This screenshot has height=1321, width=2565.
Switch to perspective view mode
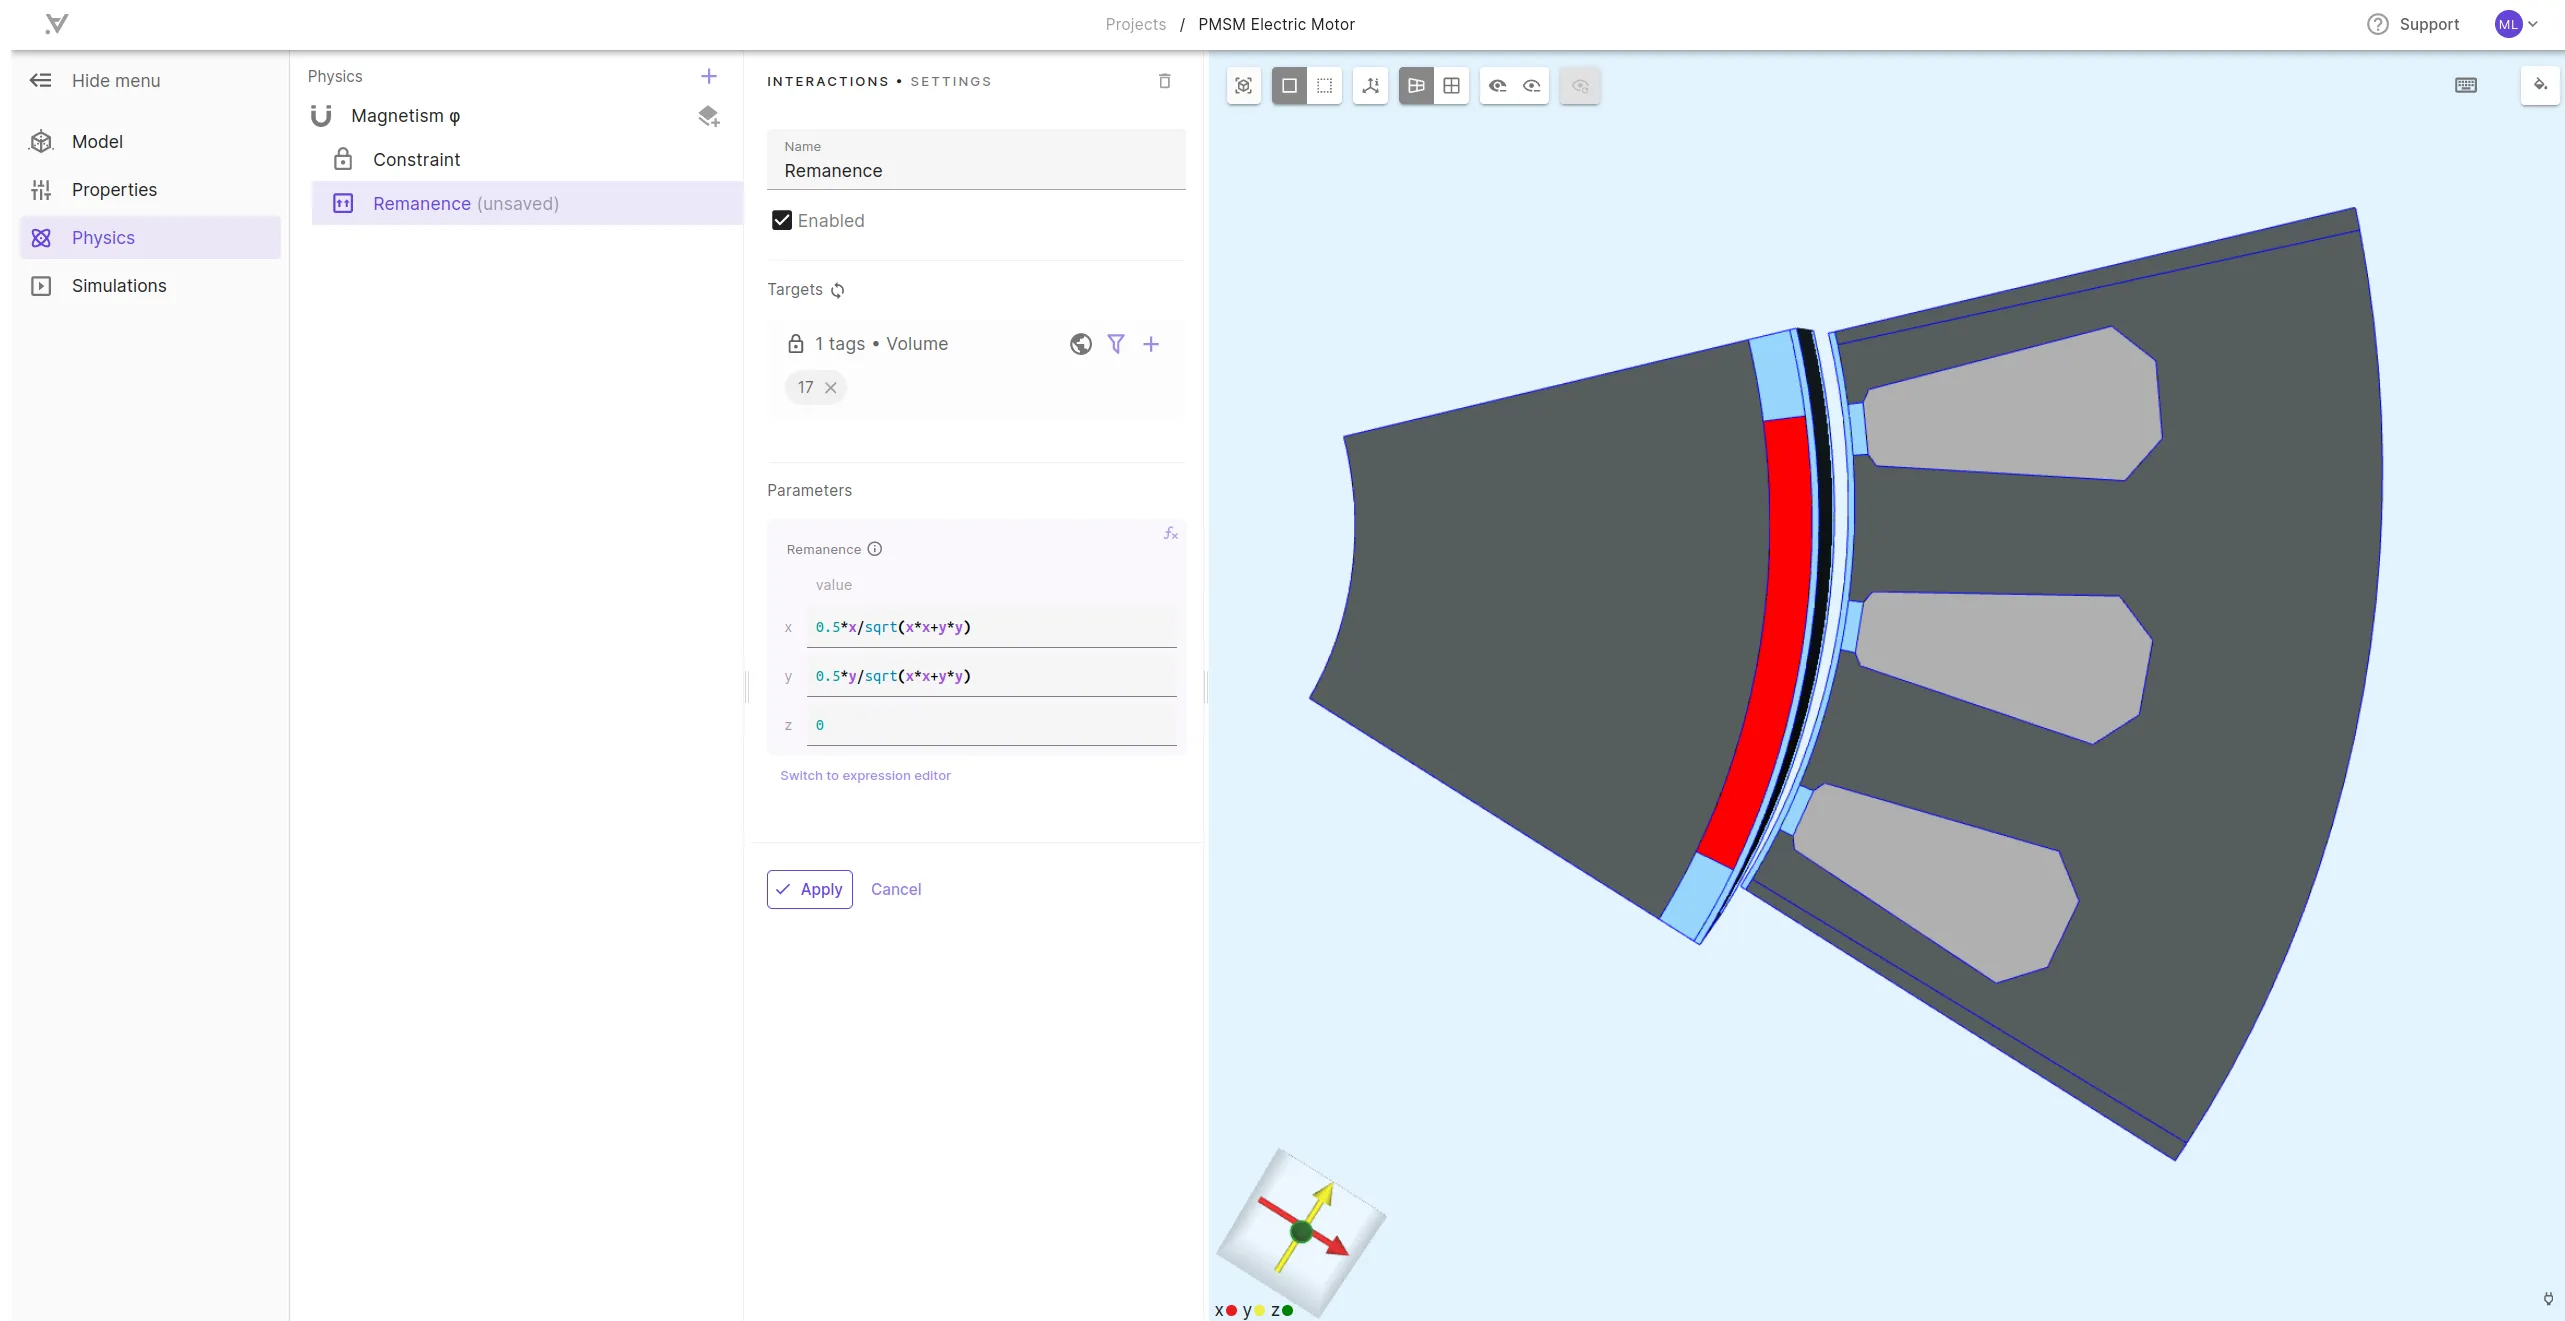click(x=1416, y=86)
